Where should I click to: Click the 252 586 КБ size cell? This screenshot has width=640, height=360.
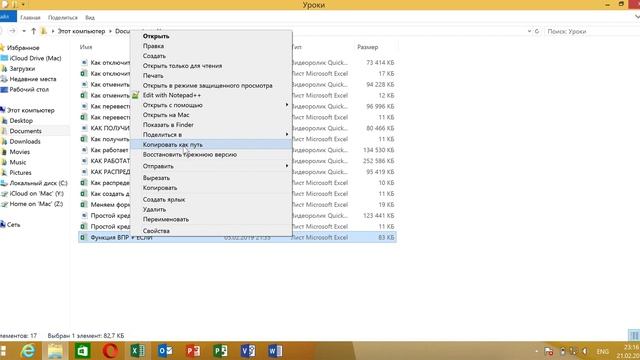pos(378,161)
